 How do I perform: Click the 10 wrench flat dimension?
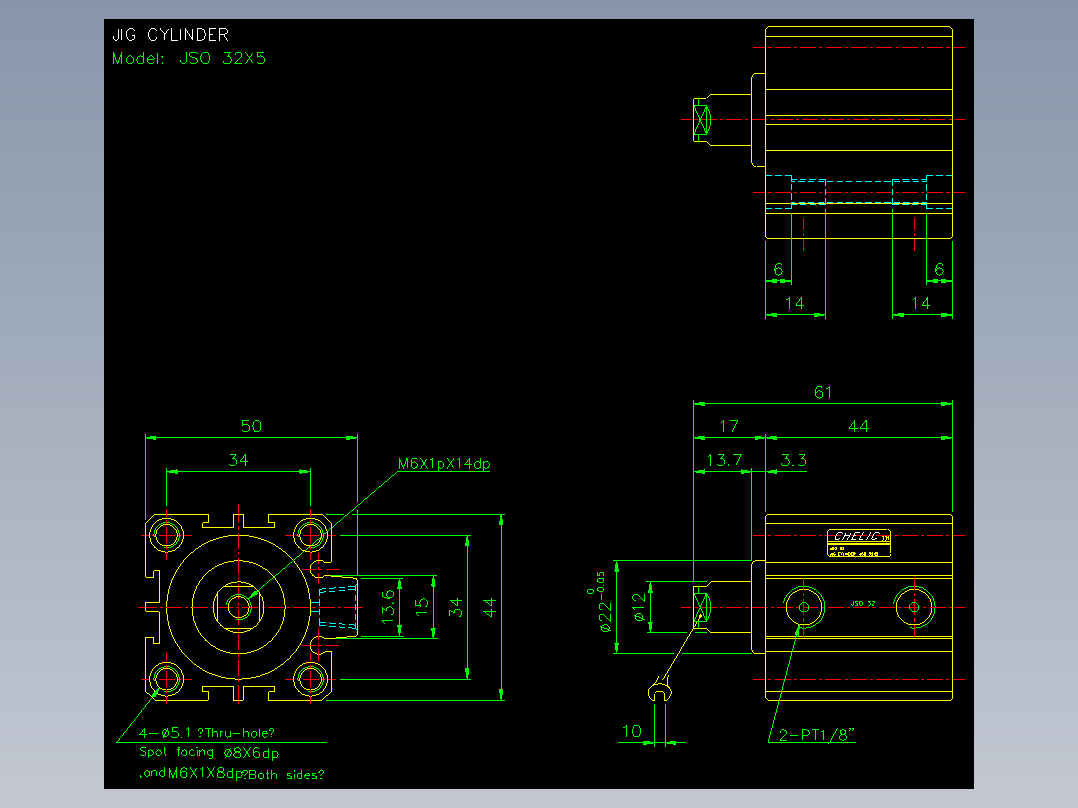[632, 731]
